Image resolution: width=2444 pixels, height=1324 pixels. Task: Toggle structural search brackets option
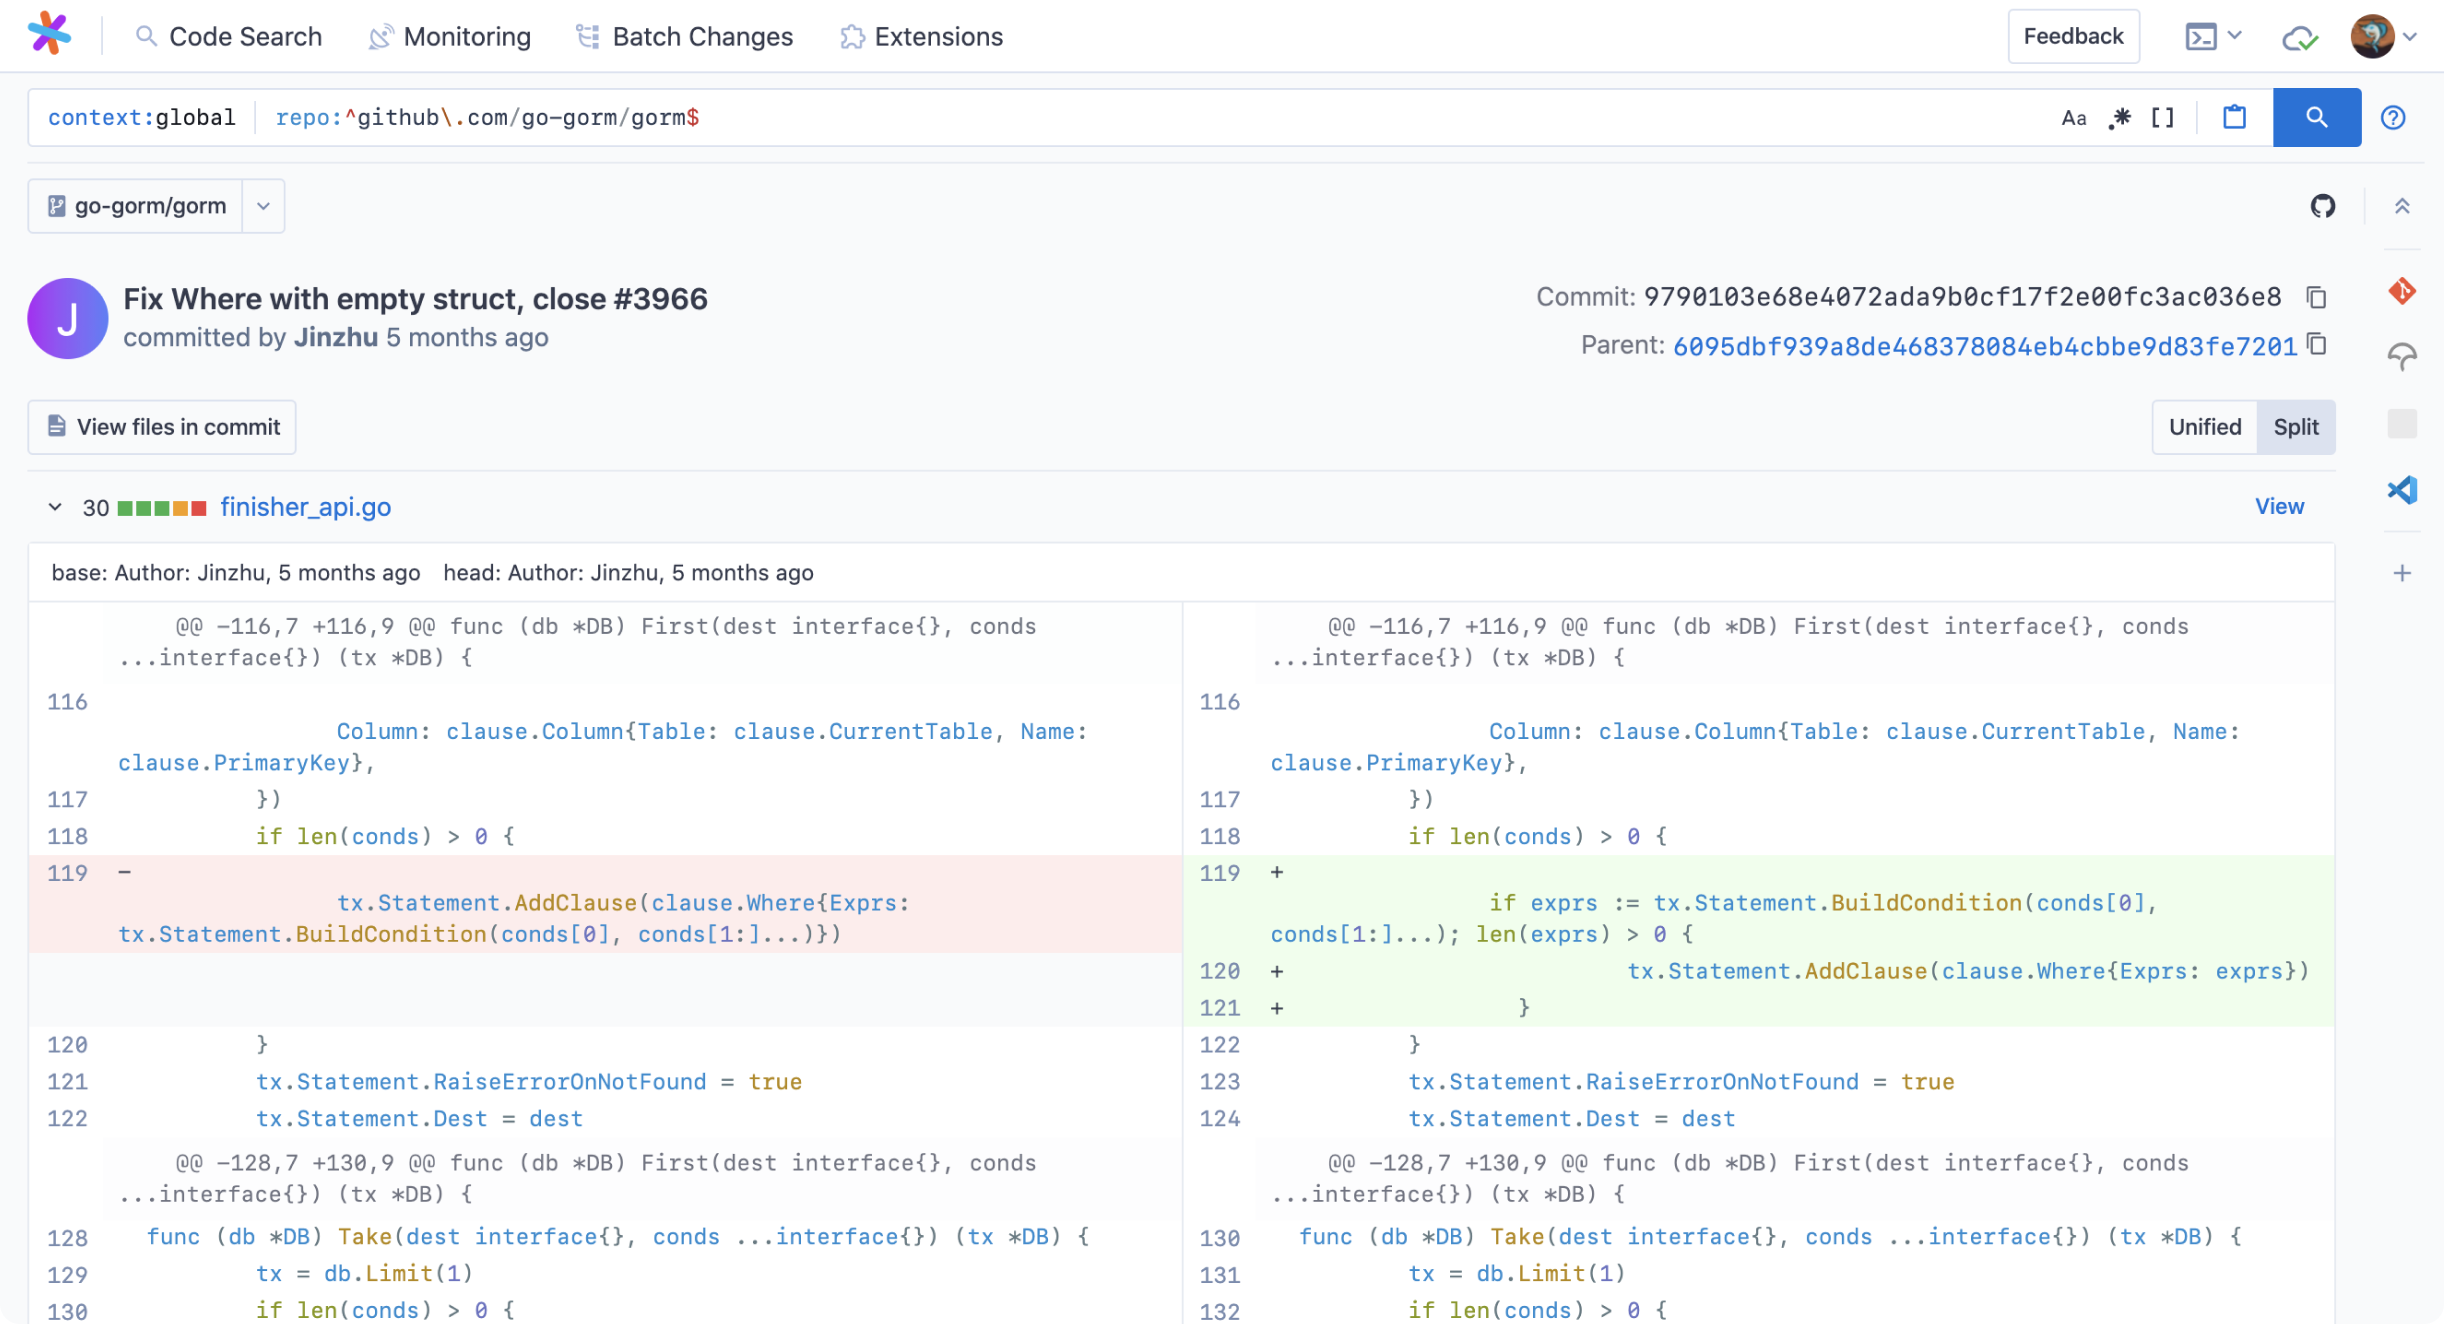2163,118
